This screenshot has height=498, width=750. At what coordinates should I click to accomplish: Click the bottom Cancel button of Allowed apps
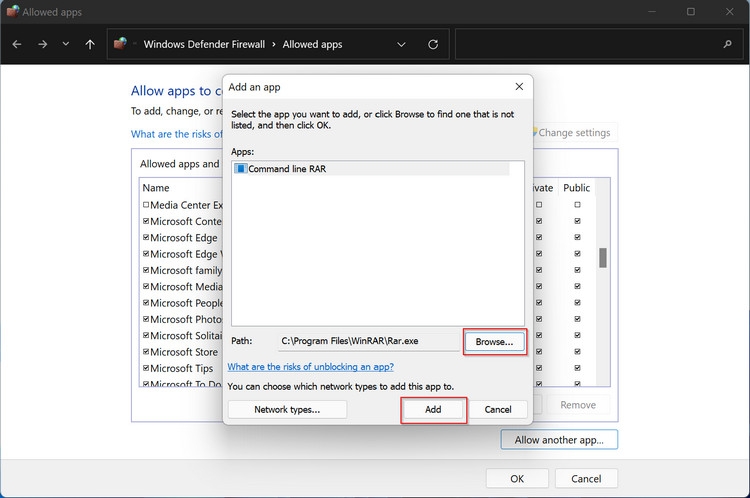click(586, 478)
